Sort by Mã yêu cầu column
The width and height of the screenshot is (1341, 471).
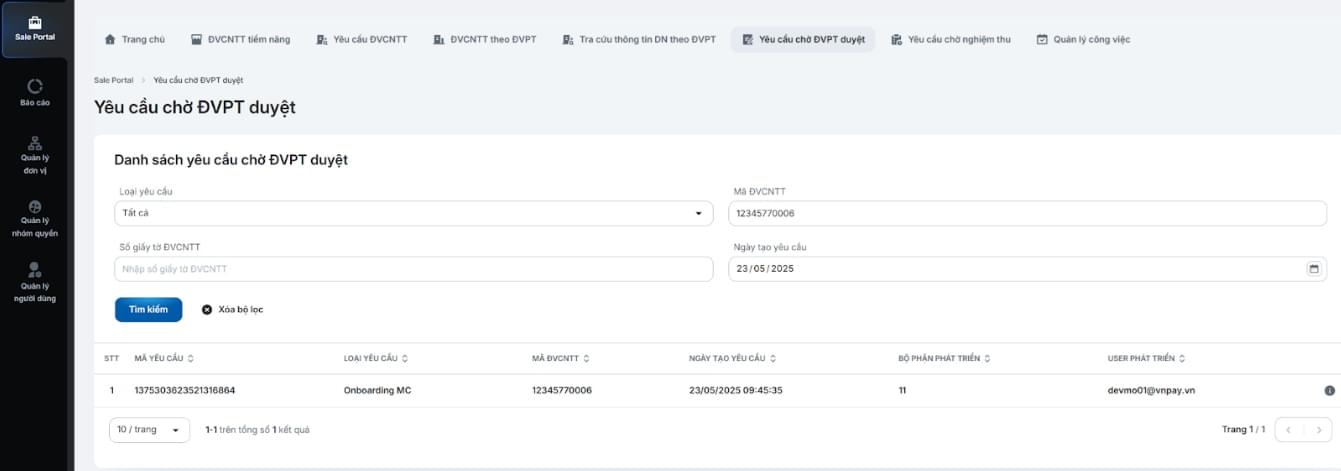tap(190, 358)
